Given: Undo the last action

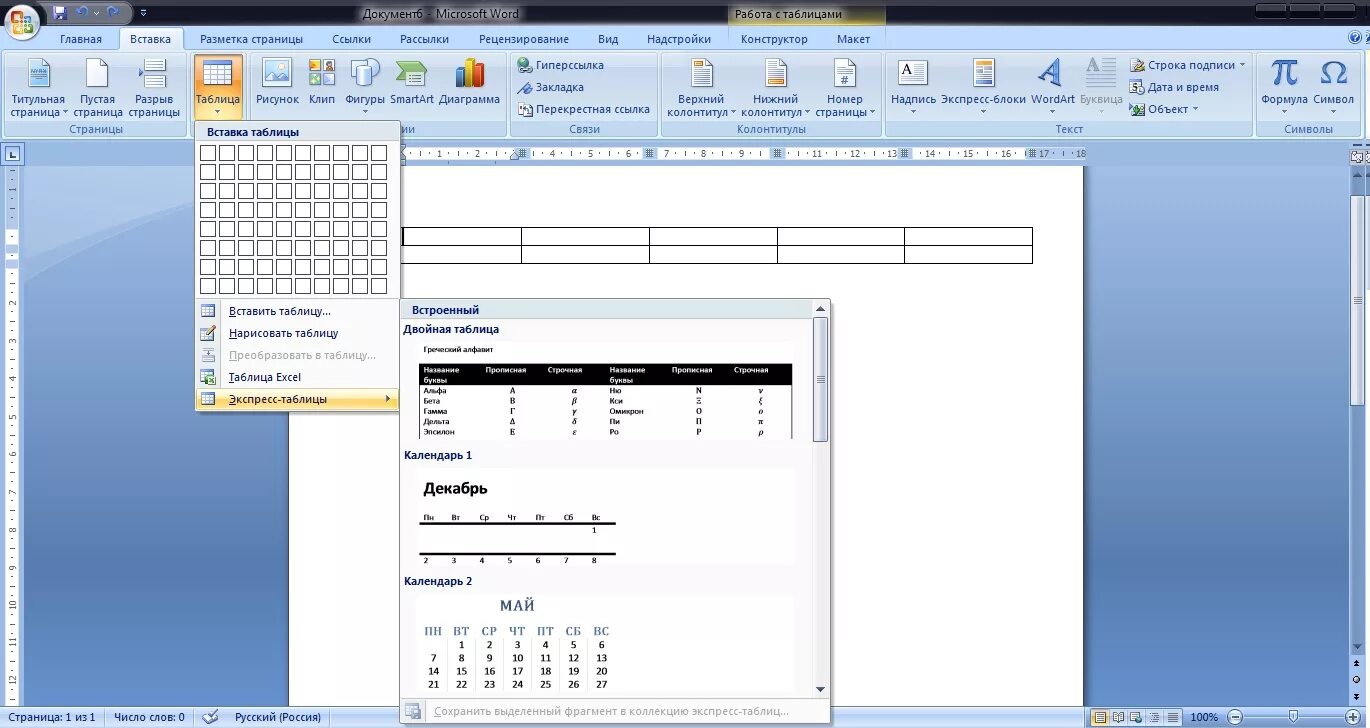Looking at the screenshot, I should click(82, 13).
